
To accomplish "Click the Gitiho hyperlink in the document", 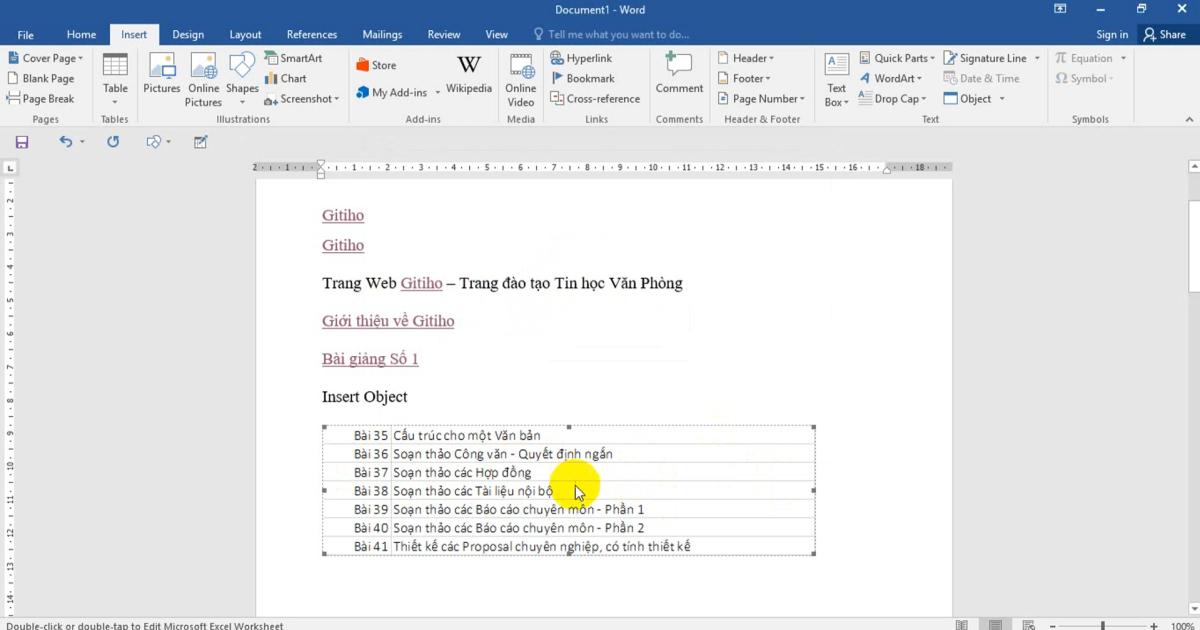I will click(x=343, y=215).
